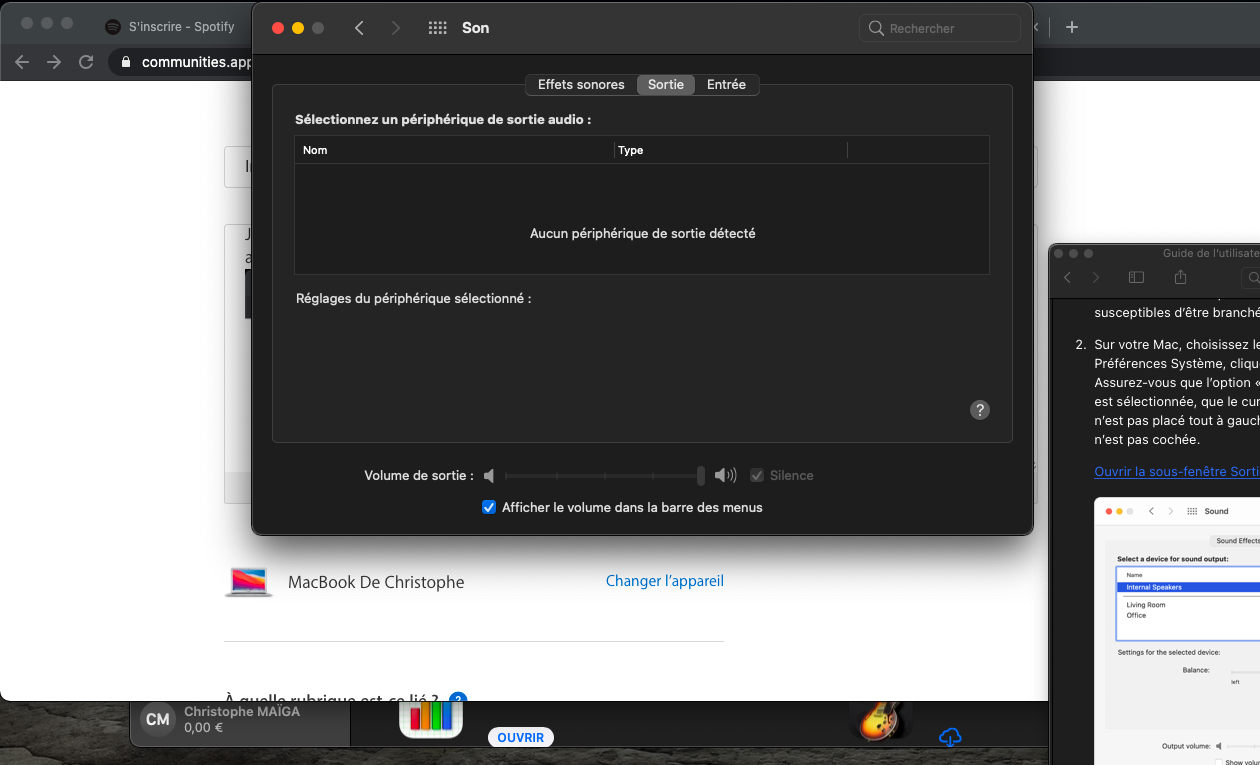Uncheck Afficher le volume dans la barre des menus

click(489, 507)
